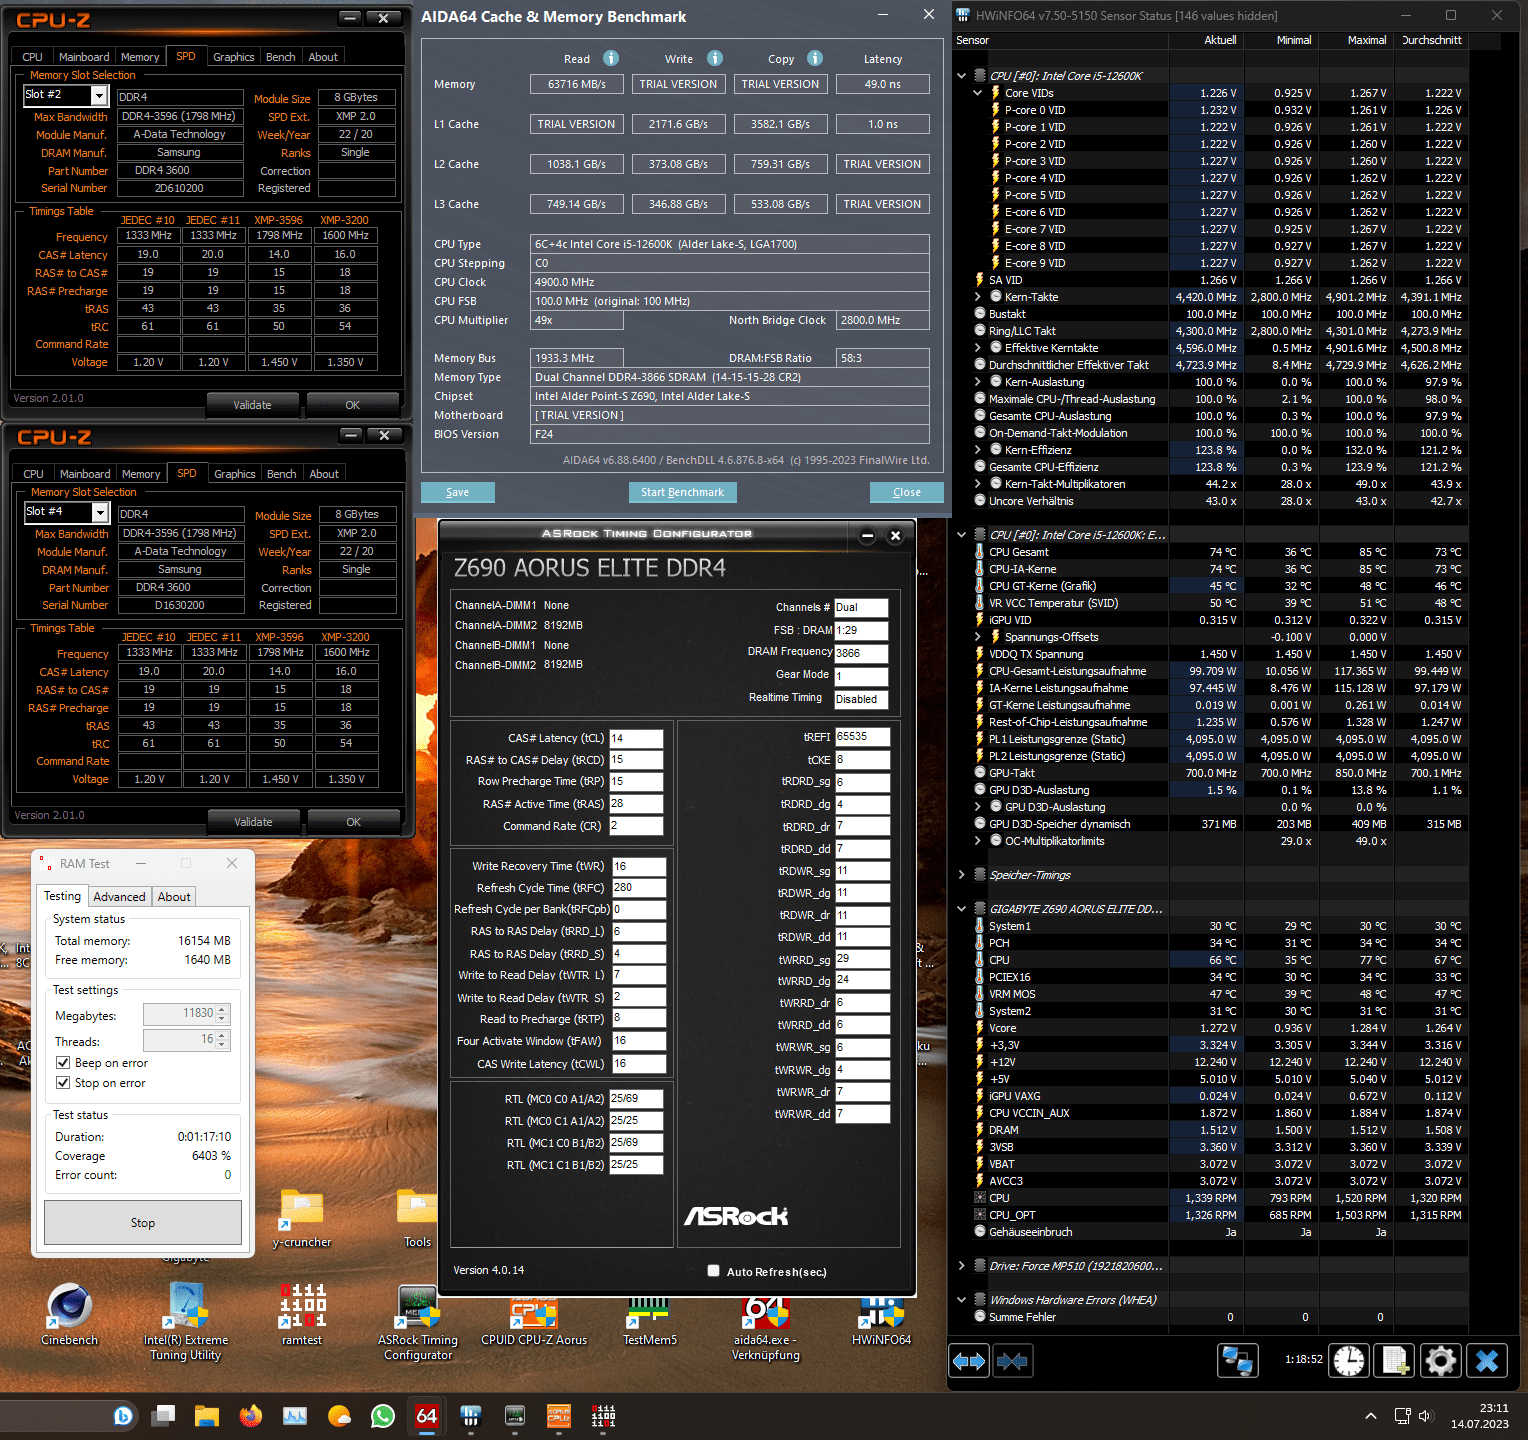
Task: Open Firefox from the taskbar
Action: [x=251, y=1416]
